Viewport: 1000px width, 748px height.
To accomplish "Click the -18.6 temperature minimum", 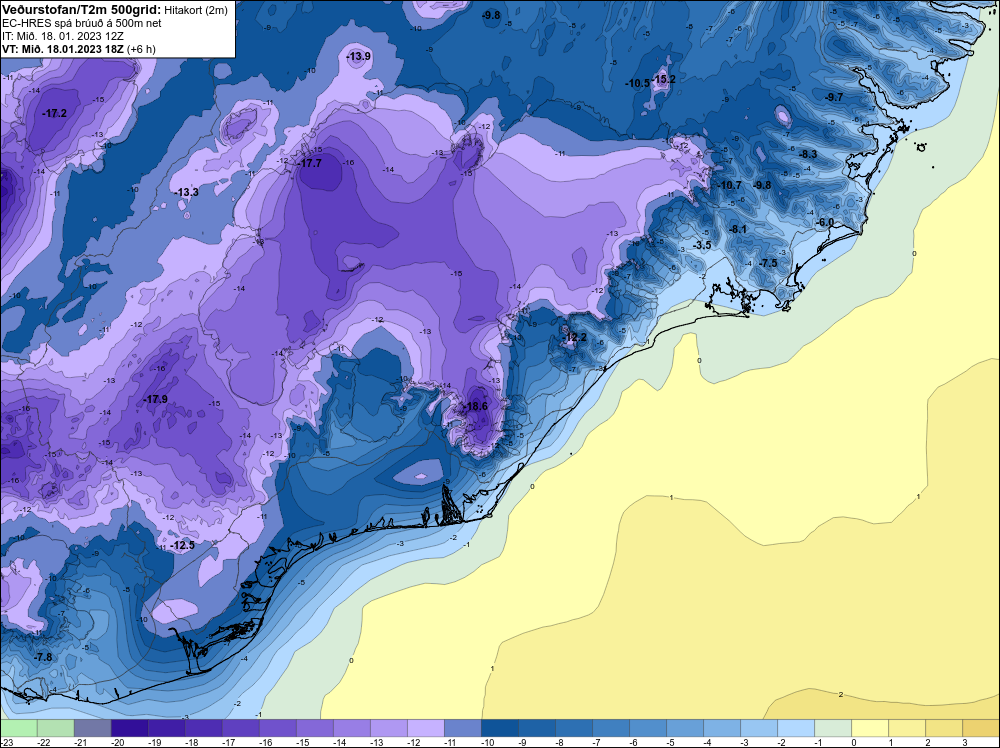I will 476,406.
